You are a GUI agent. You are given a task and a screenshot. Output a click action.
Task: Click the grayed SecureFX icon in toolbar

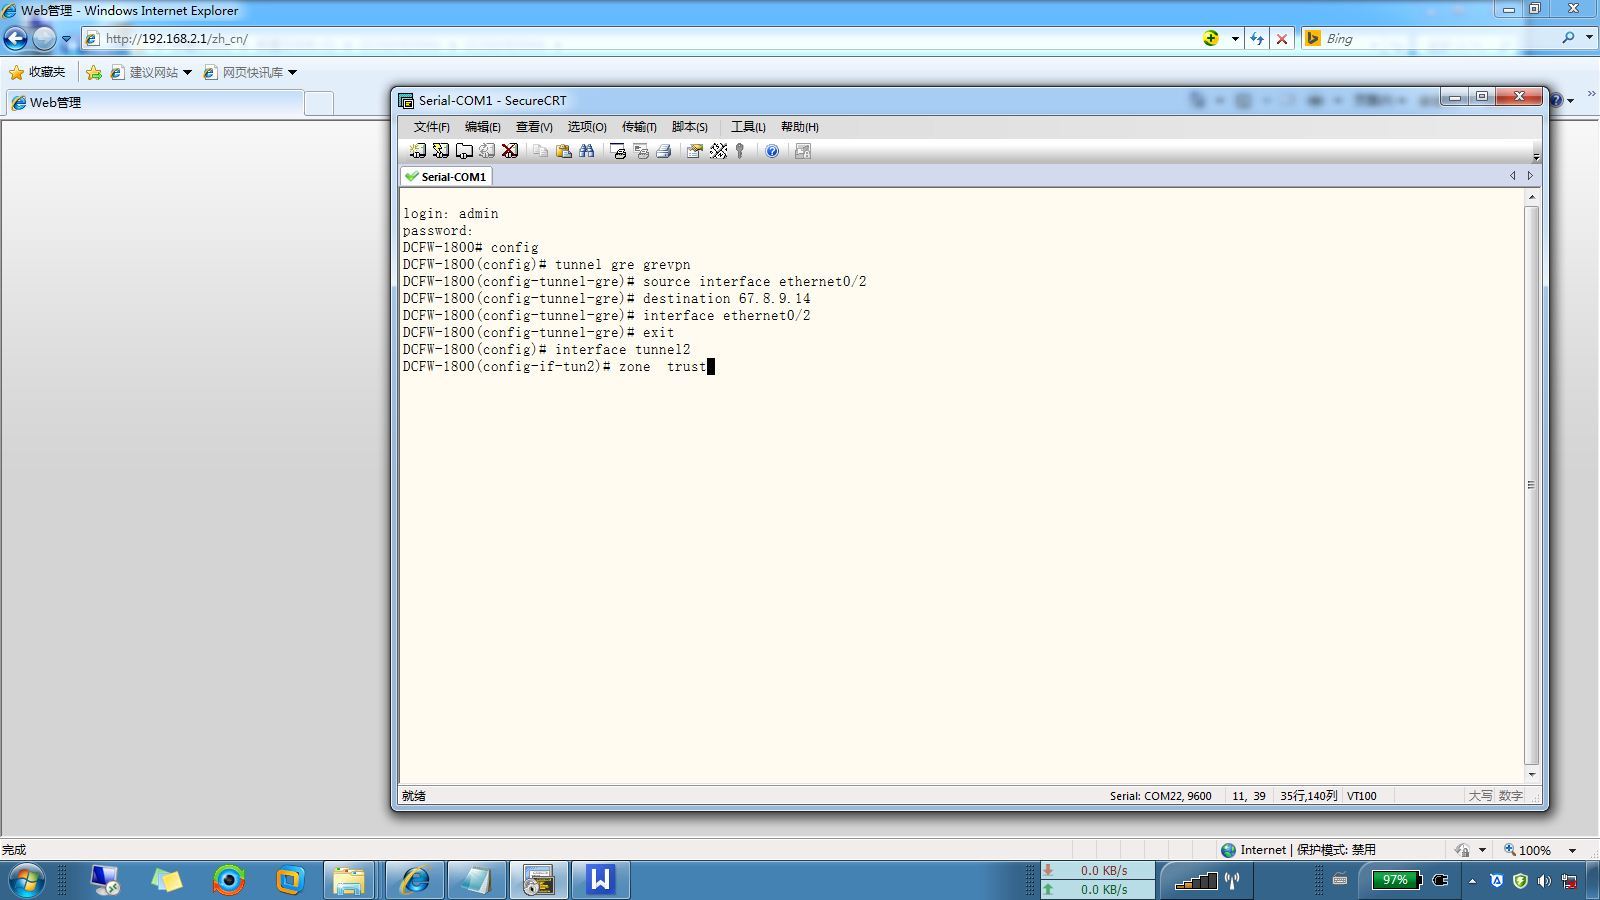point(802,151)
